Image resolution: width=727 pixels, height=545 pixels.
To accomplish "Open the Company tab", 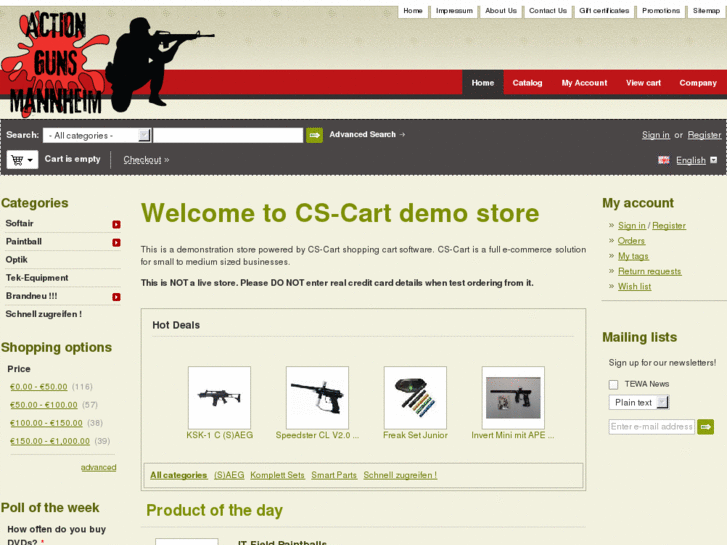I will [698, 83].
